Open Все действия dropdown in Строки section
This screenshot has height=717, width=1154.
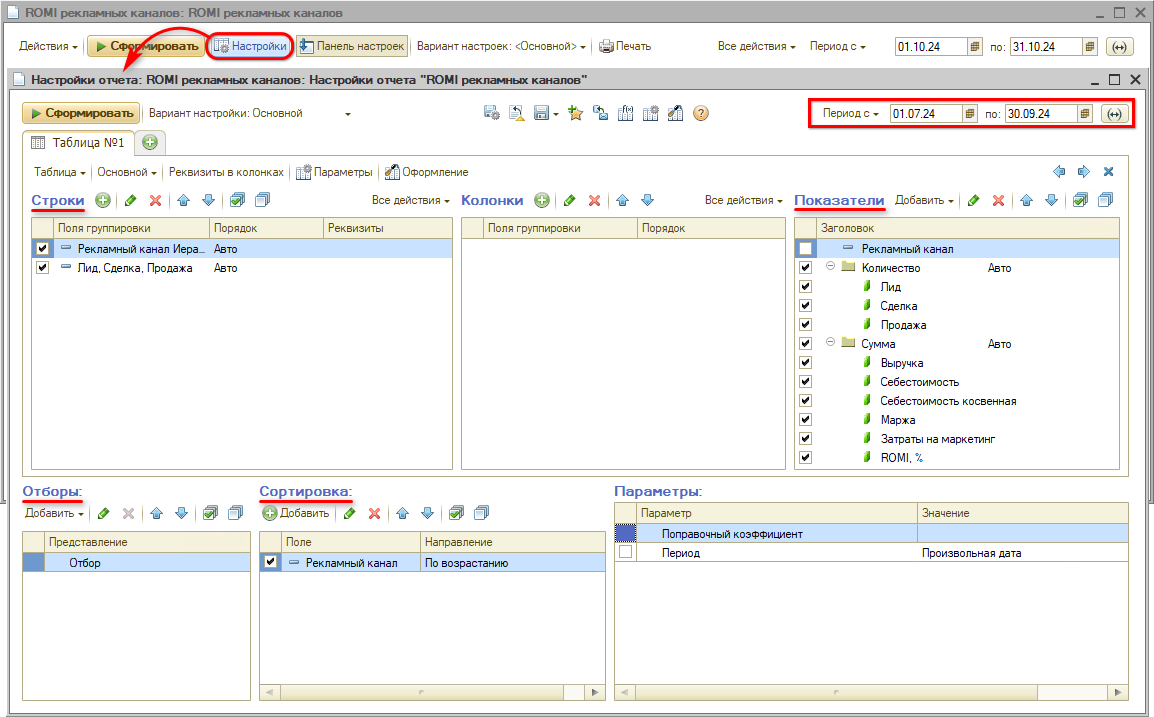tap(411, 200)
